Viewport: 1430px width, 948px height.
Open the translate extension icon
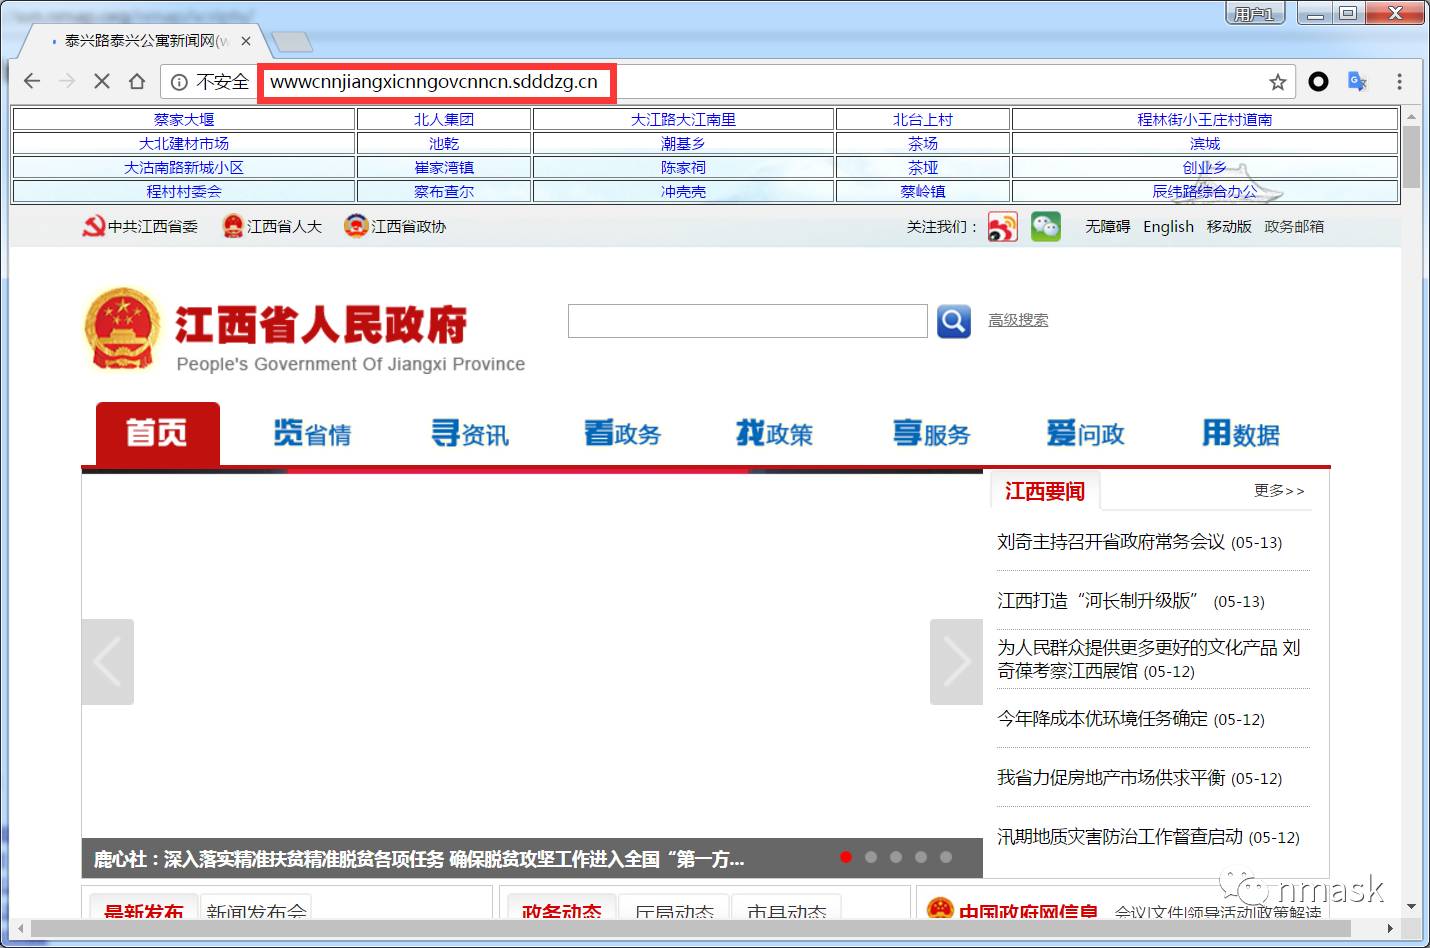[x=1357, y=82]
